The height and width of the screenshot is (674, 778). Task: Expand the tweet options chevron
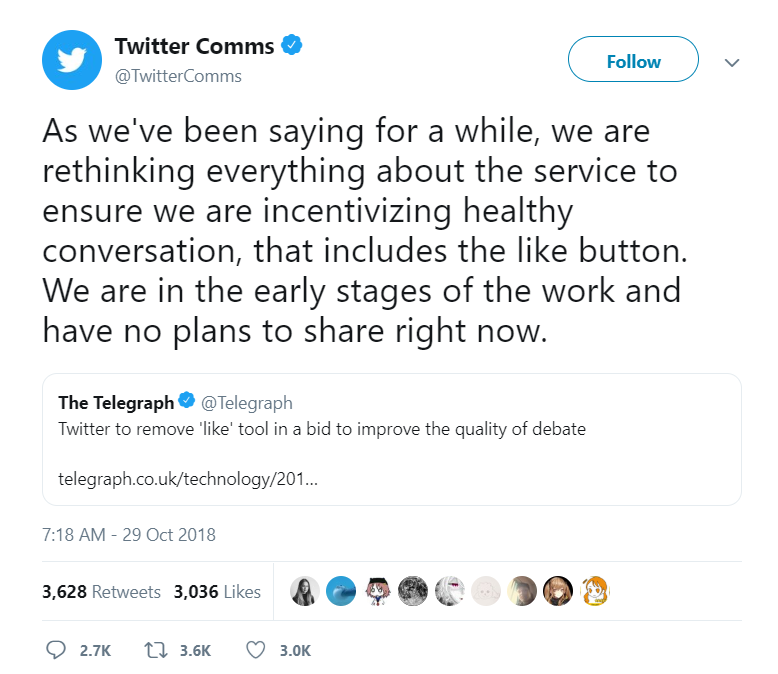click(732, 62)
